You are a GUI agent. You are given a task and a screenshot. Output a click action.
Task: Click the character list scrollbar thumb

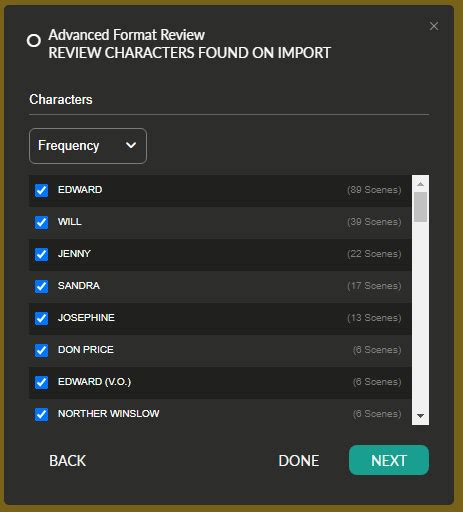pos(420,207)
